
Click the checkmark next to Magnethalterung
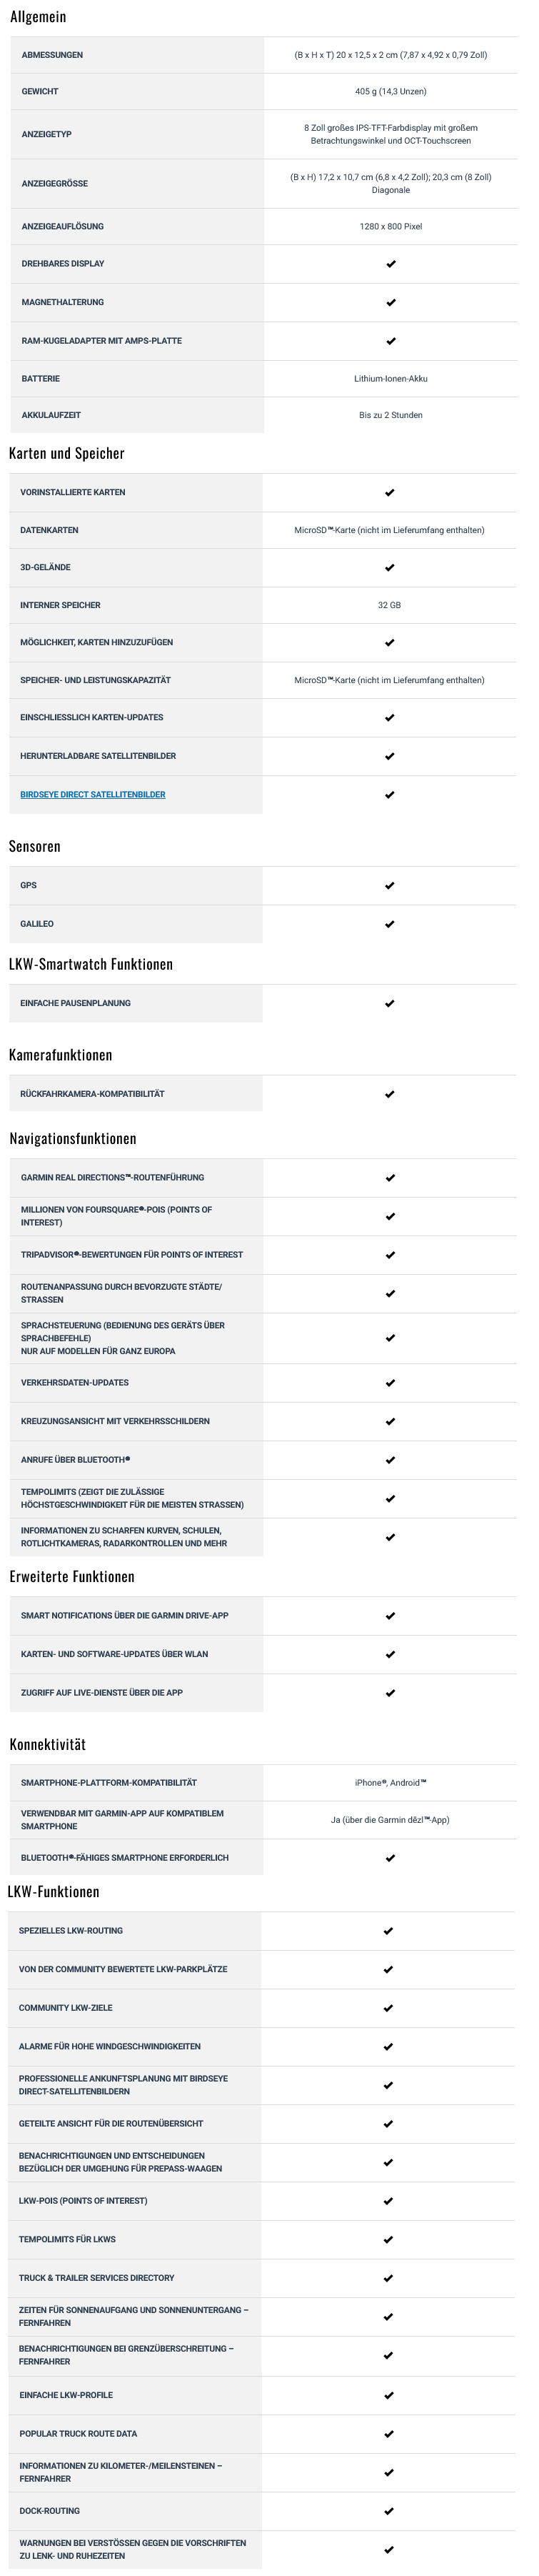pyautogui.click(x=391, y=302)
